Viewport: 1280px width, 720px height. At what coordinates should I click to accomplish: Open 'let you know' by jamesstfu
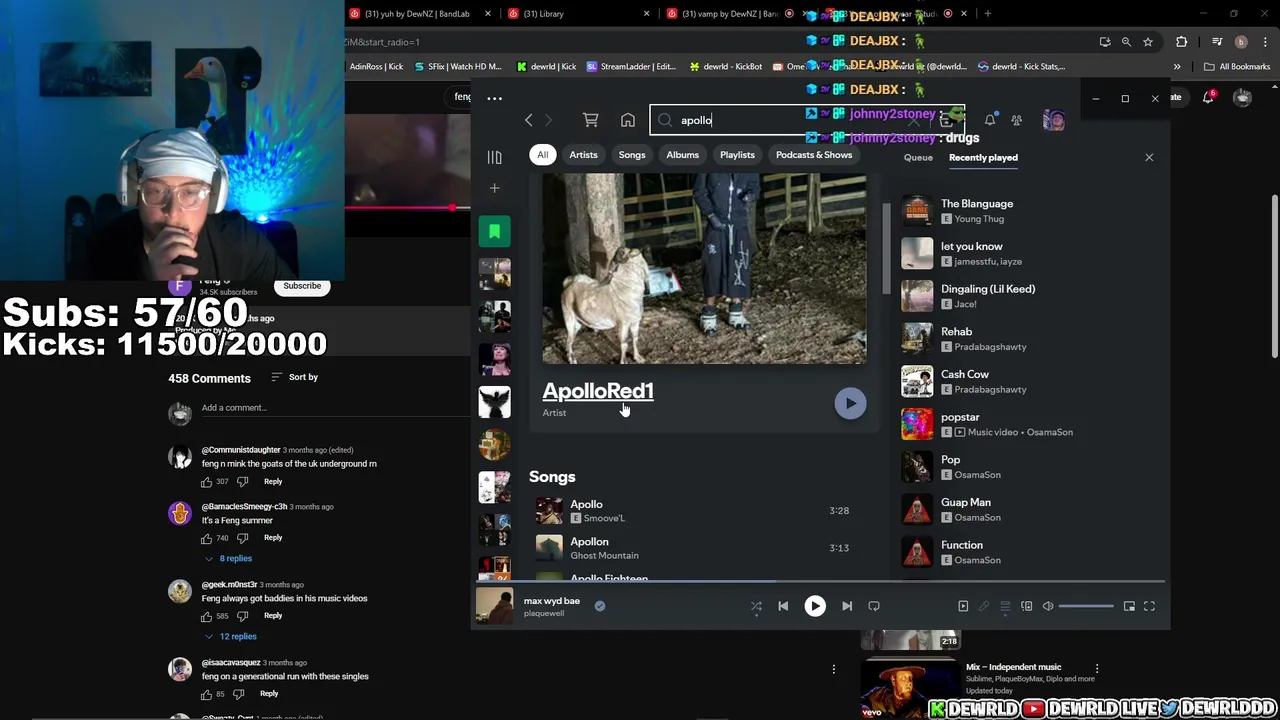(1030, 254)
